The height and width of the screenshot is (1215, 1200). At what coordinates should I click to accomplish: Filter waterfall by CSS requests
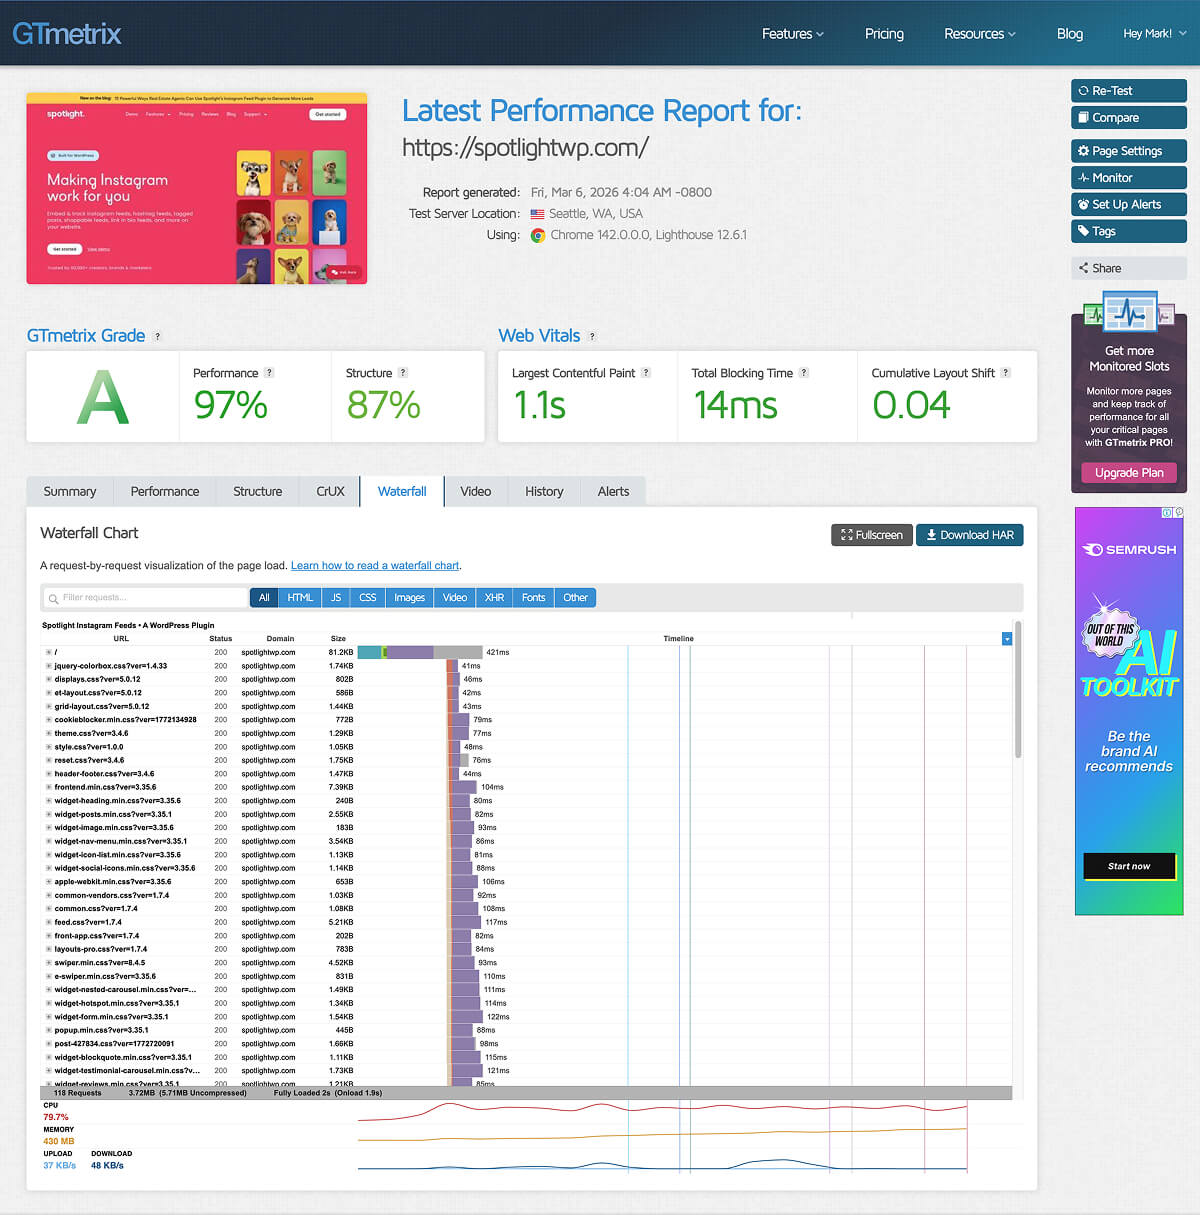click(x=368, y=598)
